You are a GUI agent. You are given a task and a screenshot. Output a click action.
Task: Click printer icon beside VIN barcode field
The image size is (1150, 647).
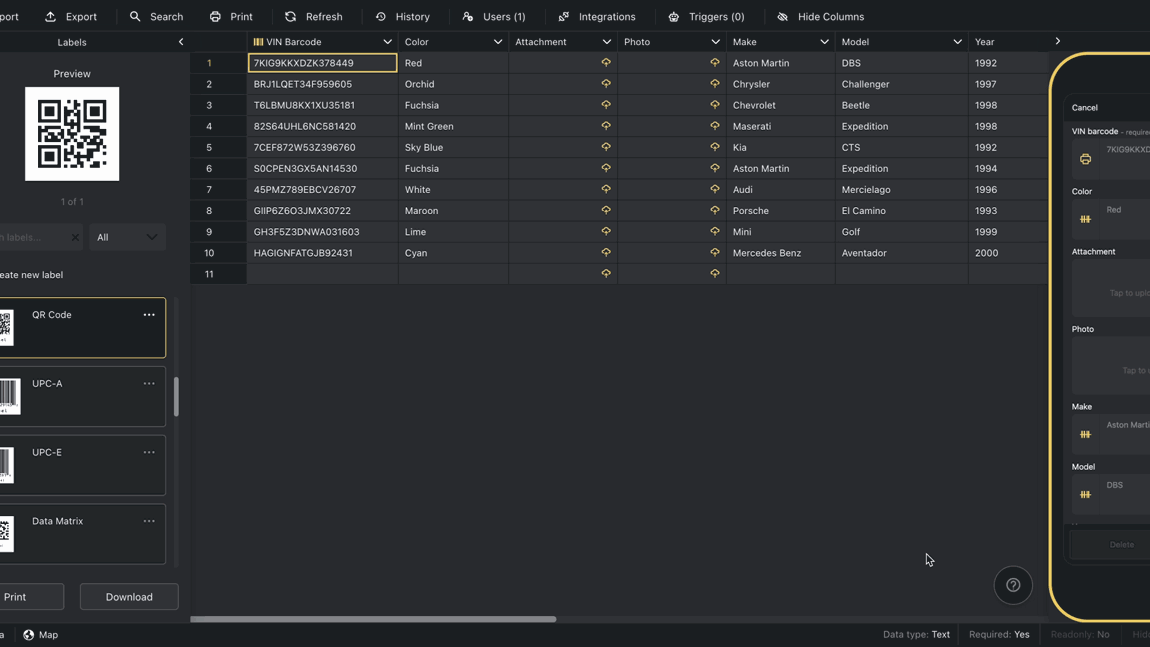(1085, 159)
